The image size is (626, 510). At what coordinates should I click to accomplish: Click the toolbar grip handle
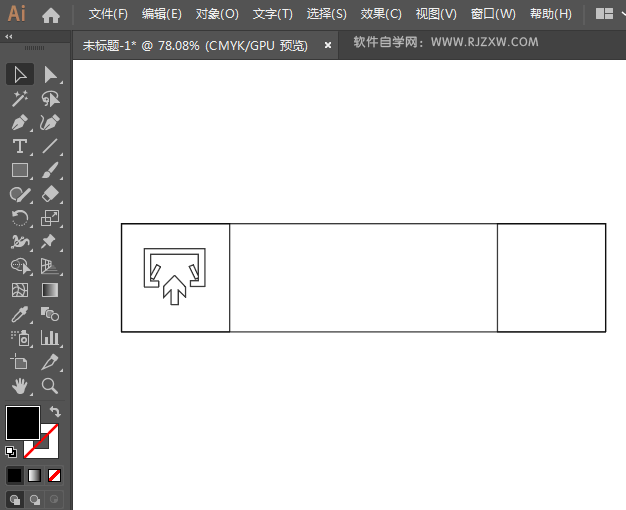point(35,48)
